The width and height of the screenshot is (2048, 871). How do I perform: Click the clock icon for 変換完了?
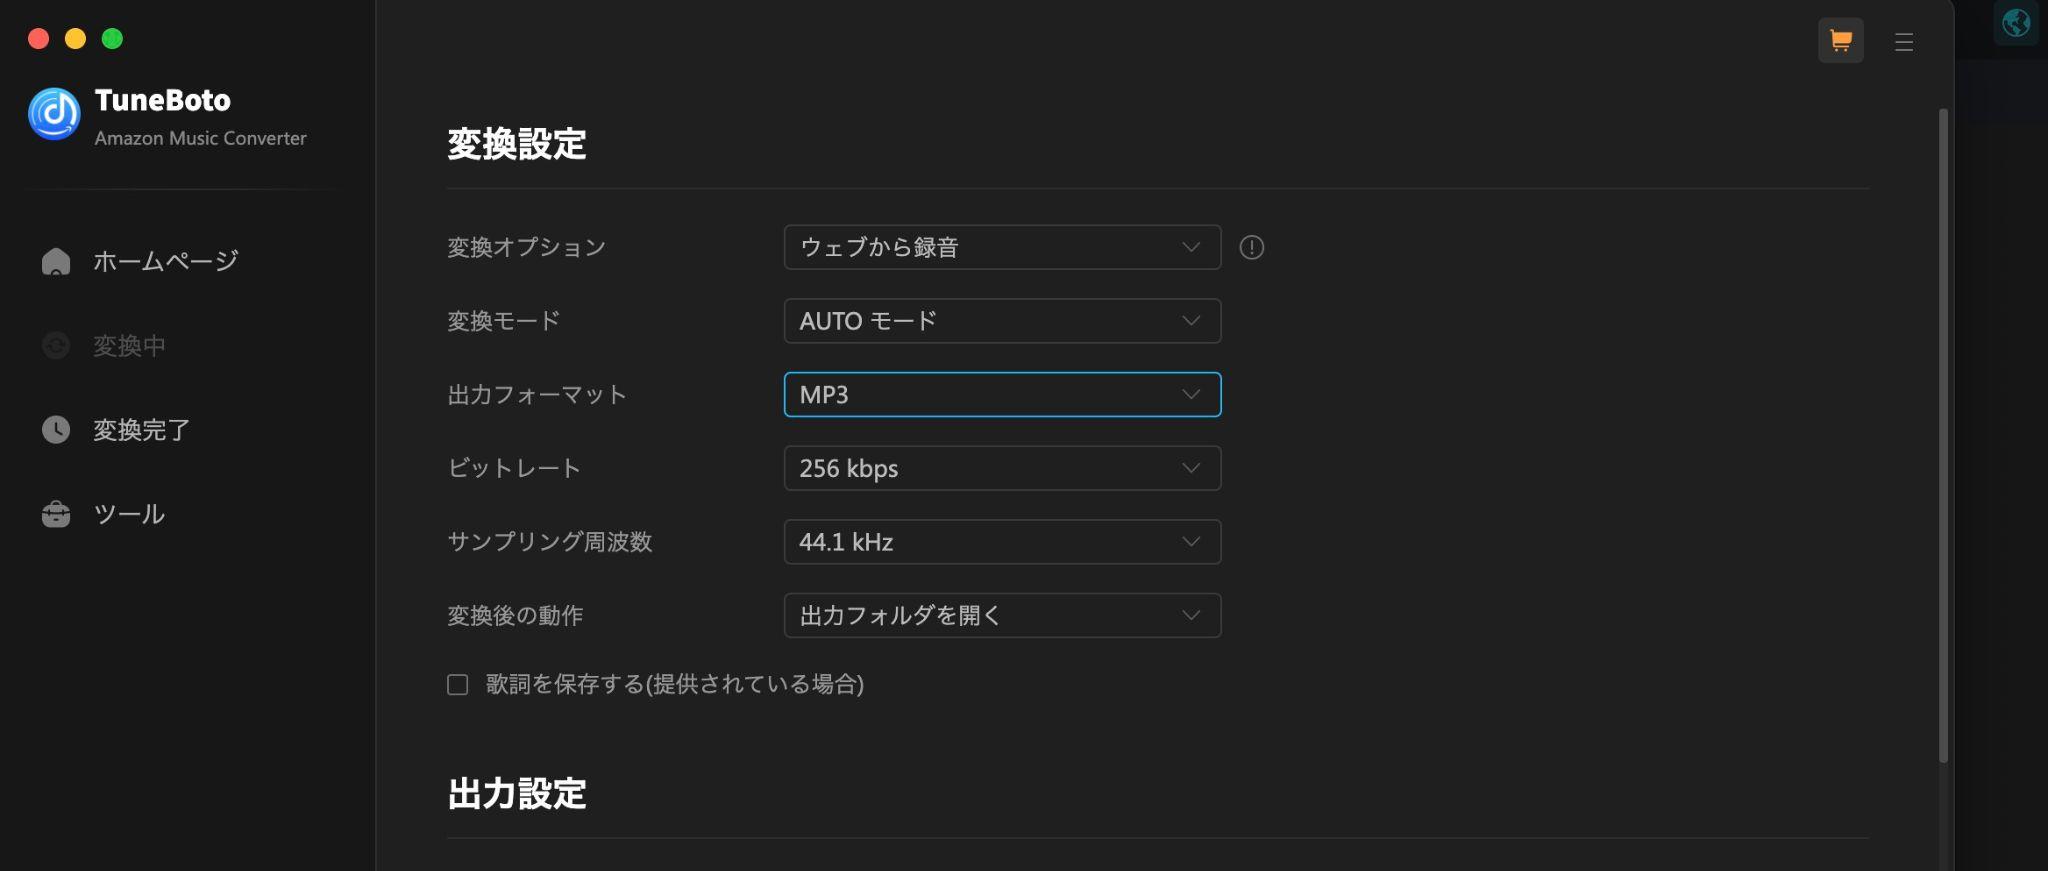(56, 430)
